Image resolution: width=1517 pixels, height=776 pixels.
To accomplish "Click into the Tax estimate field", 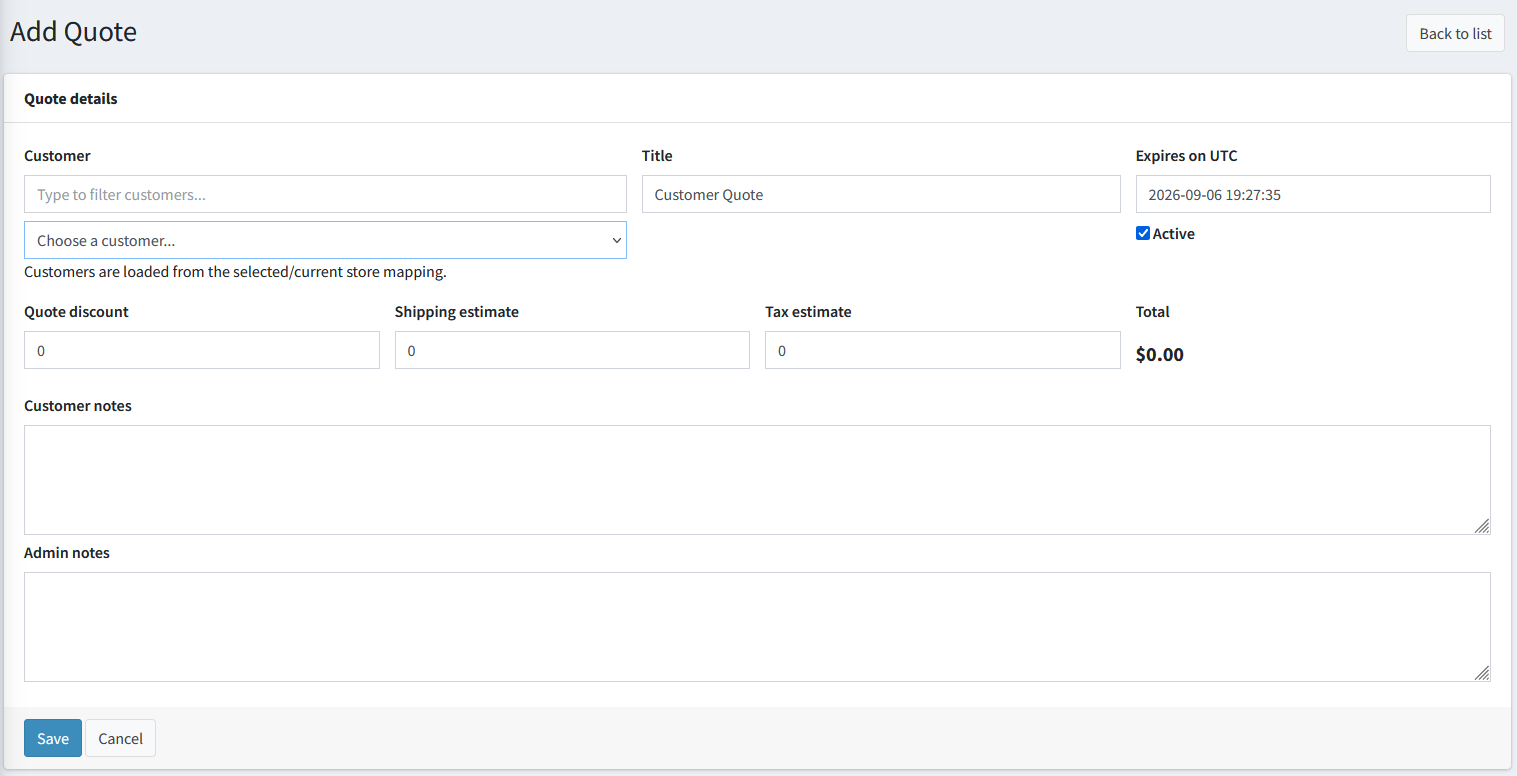I will pyautogui.click(x=943, y=350).
